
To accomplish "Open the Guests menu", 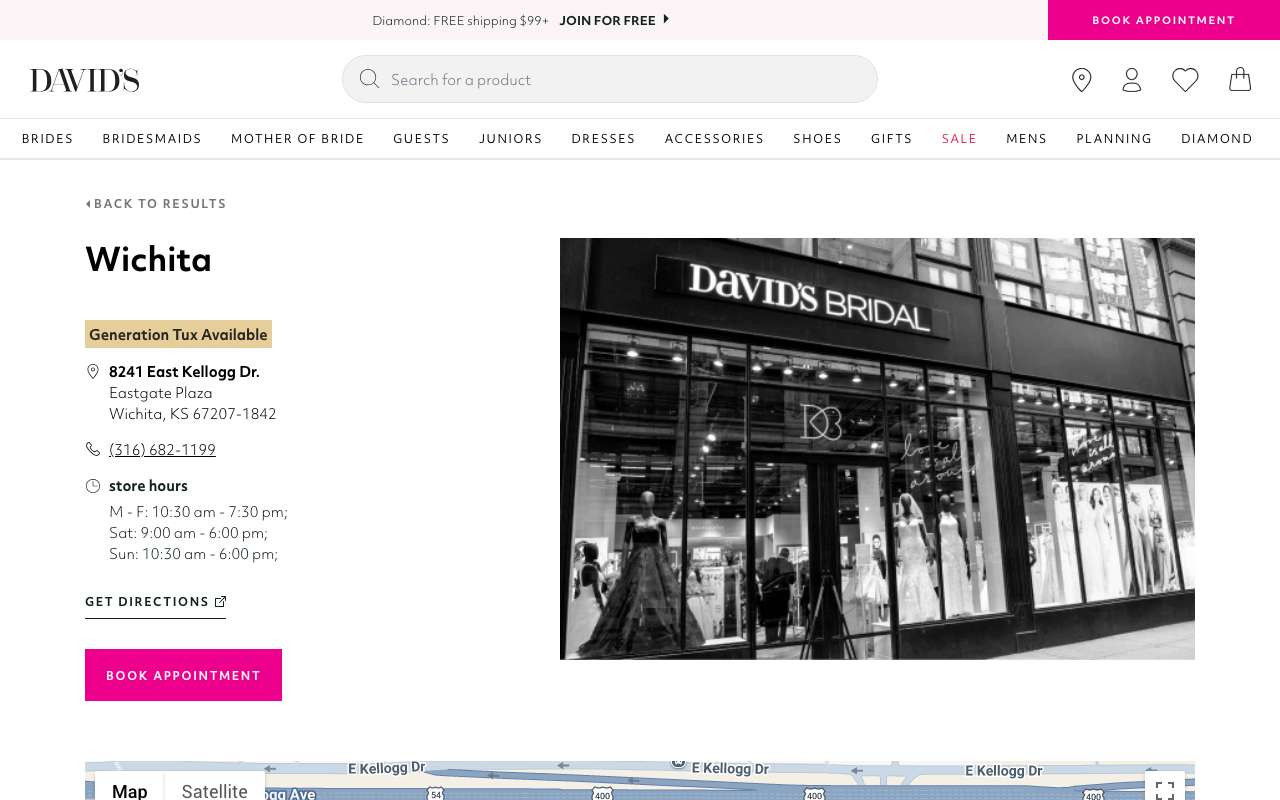I will [421, 139].
